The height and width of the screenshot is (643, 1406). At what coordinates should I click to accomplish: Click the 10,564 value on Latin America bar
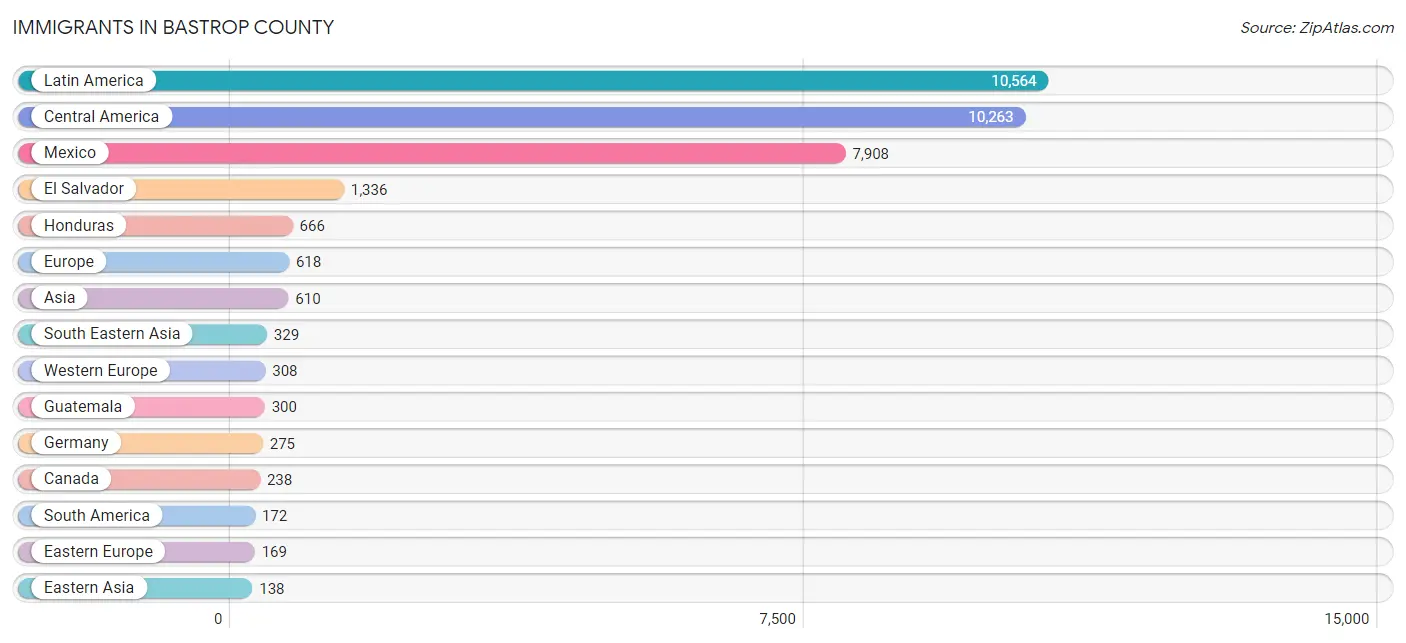(1014, 81)
